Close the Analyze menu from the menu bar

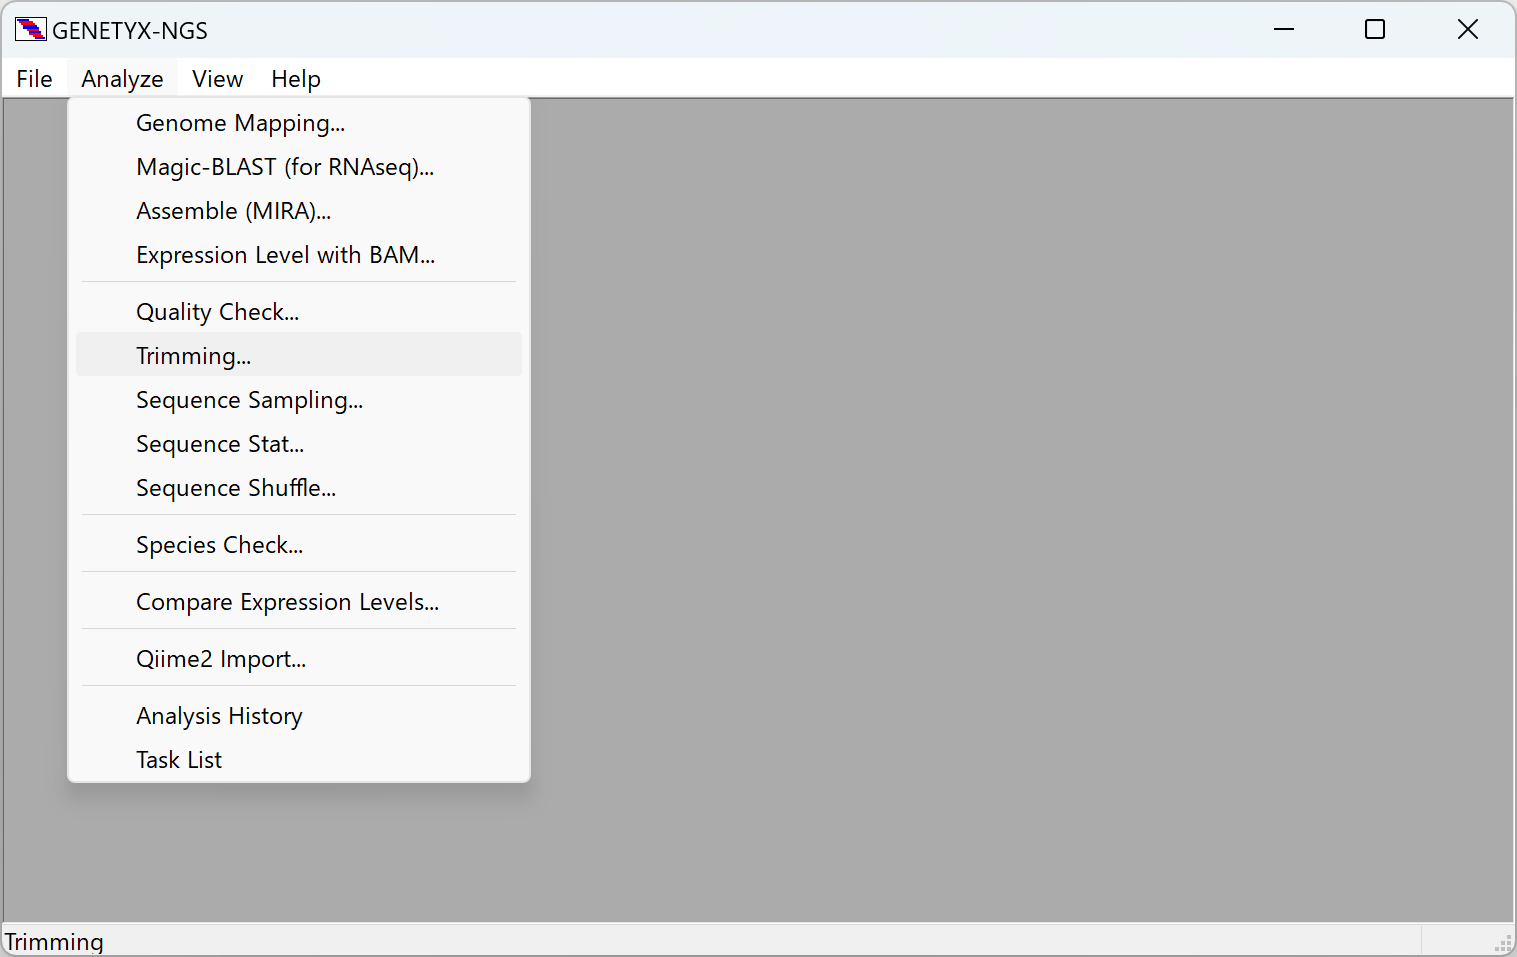pos(122,79)
